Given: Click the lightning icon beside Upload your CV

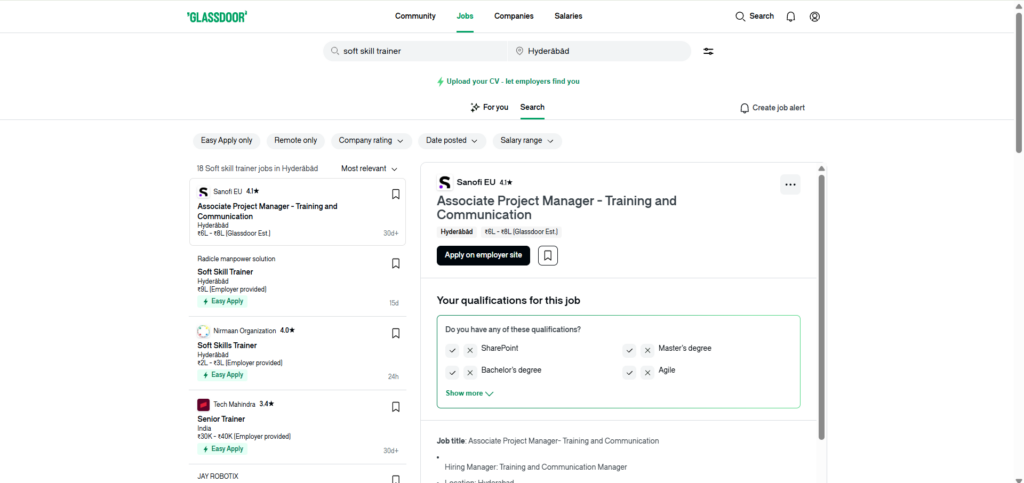Looking at the screenshot, I should tap(441, 82).
